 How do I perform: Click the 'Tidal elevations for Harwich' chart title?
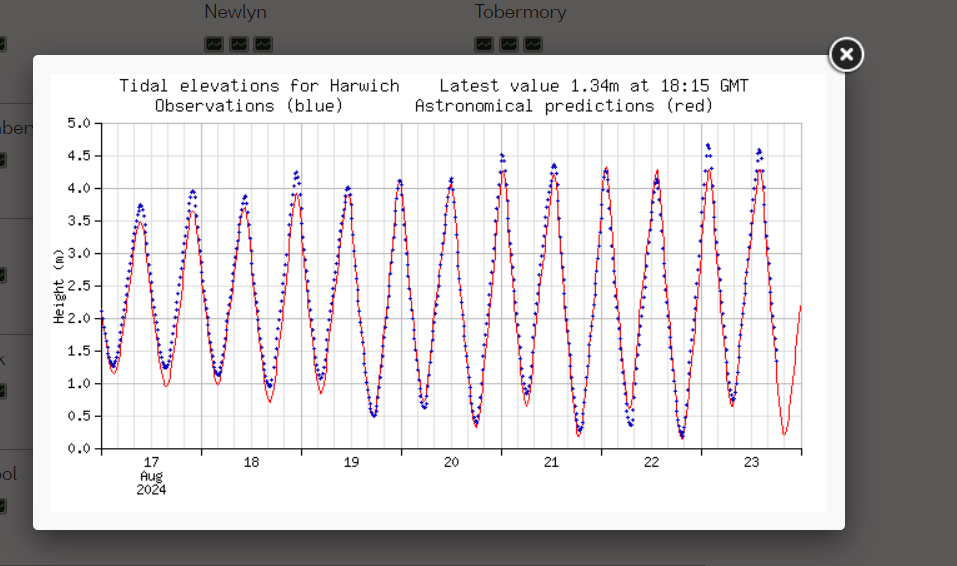click(x=259, y=85)
